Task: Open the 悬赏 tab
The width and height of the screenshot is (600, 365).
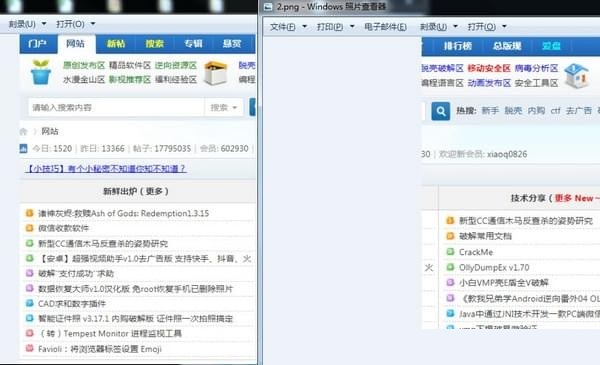Action: click(x=232, y=44)
